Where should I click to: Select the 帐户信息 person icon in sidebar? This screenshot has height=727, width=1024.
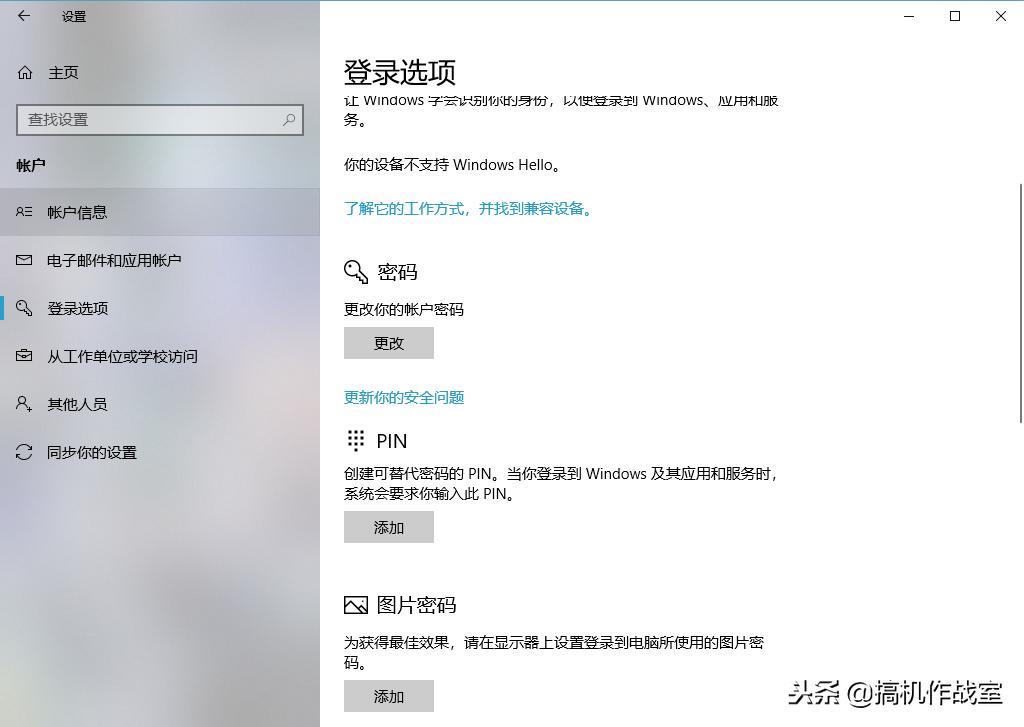coord(25,212)
